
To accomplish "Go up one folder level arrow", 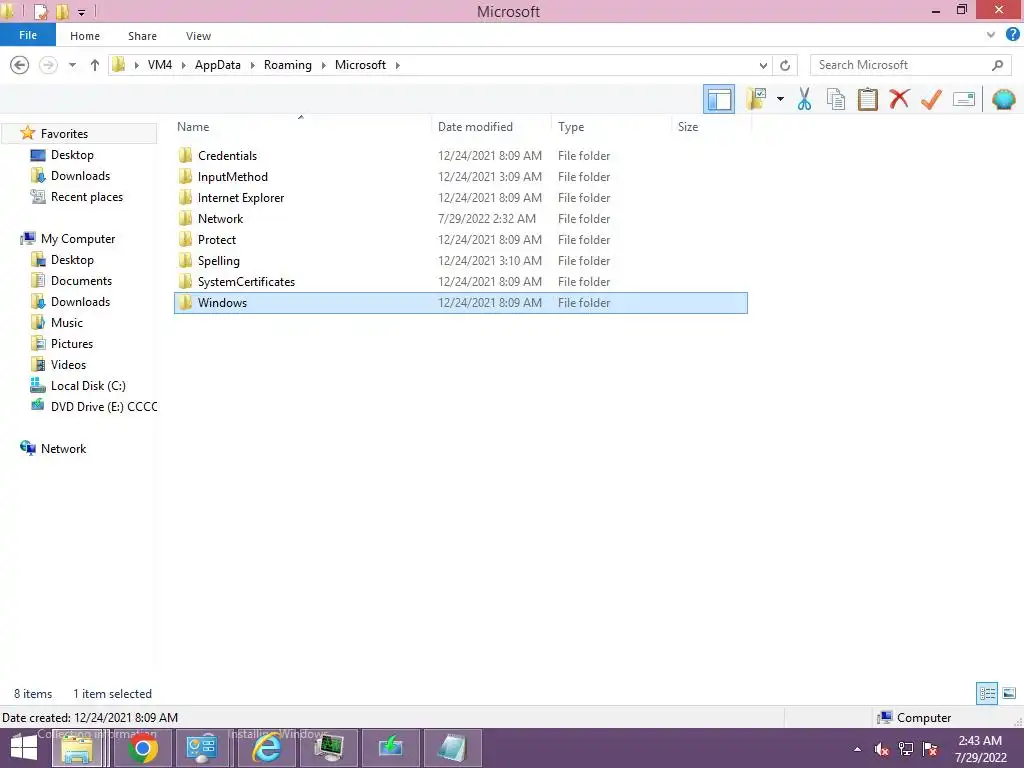I will pyautogui.click(x=95, y=65).
